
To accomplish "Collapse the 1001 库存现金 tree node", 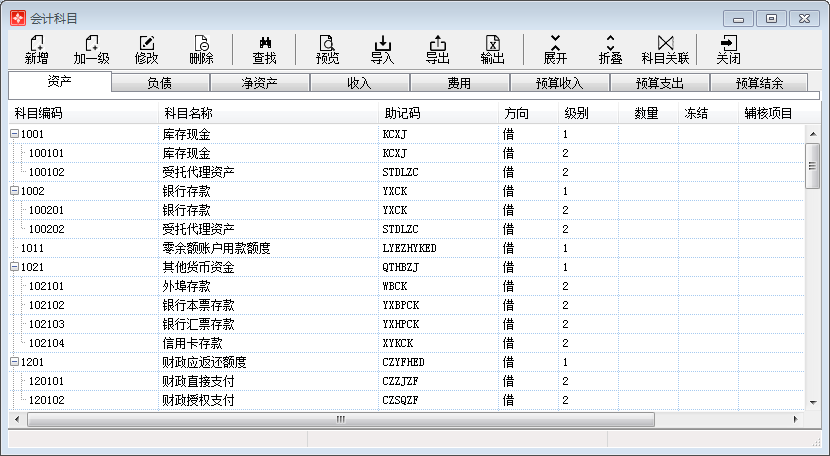I will click(14, 134).
